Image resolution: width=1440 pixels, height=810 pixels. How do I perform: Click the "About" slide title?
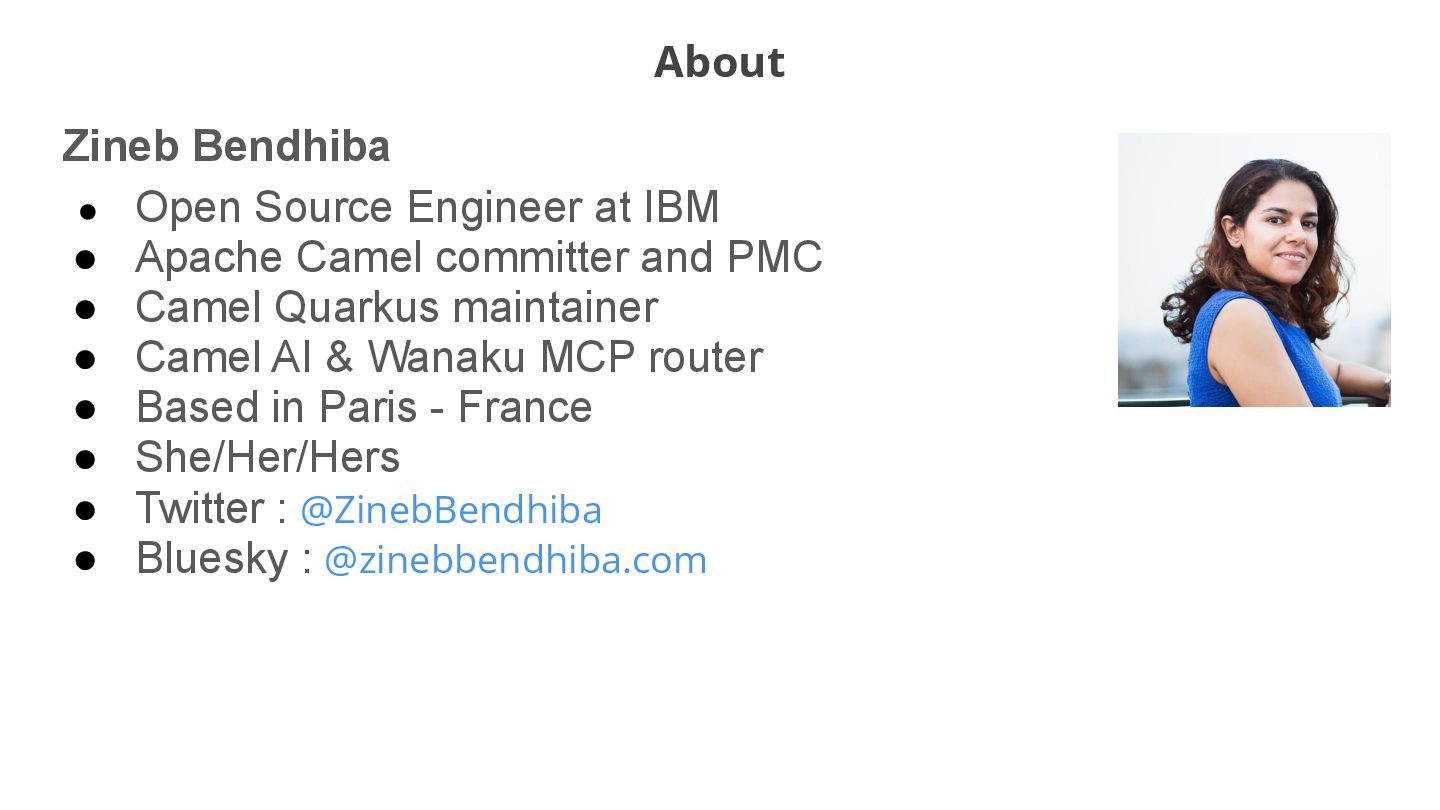tap(719, 62)
